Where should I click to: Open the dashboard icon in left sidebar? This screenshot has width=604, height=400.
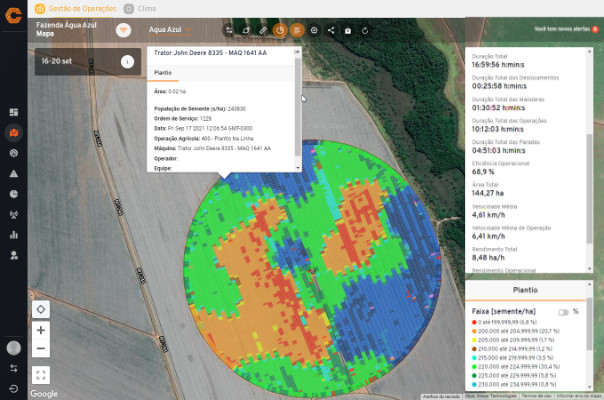pyautogui.click(x=14, y=112)
